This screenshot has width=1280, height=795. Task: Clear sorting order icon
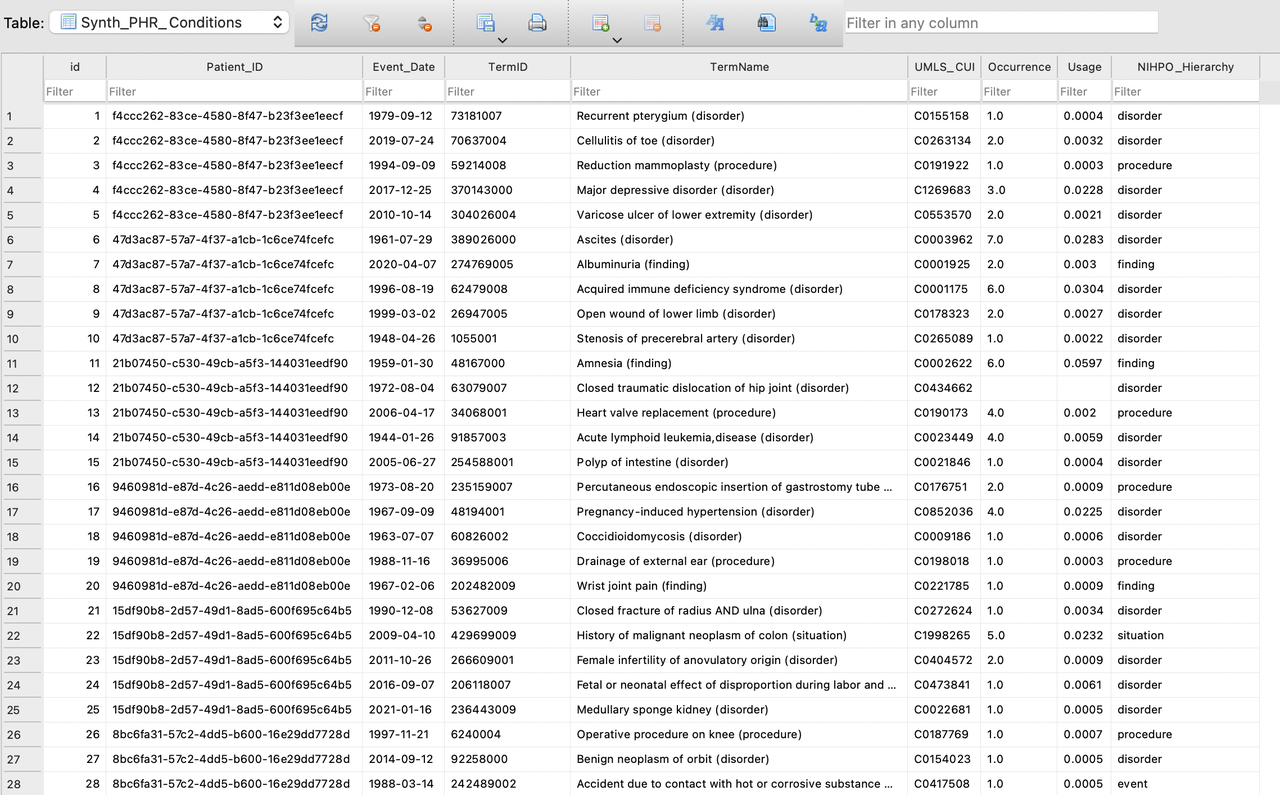coord(423,23)
